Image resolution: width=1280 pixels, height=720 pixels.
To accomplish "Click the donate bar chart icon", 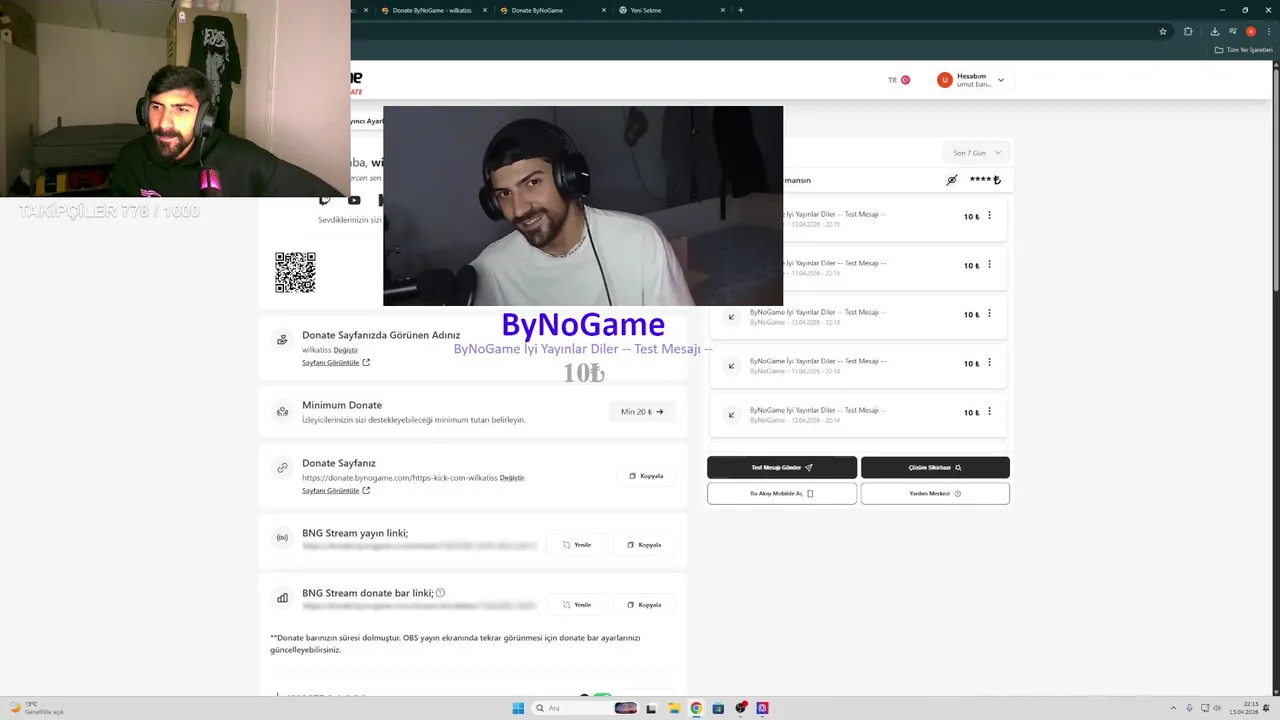I will click(282, 598).
